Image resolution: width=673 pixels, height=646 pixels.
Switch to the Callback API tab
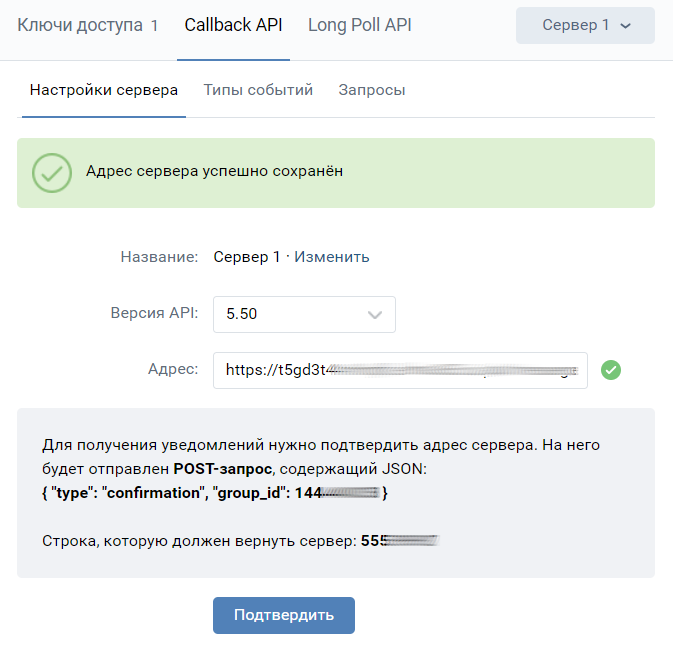tap(235, 26)
